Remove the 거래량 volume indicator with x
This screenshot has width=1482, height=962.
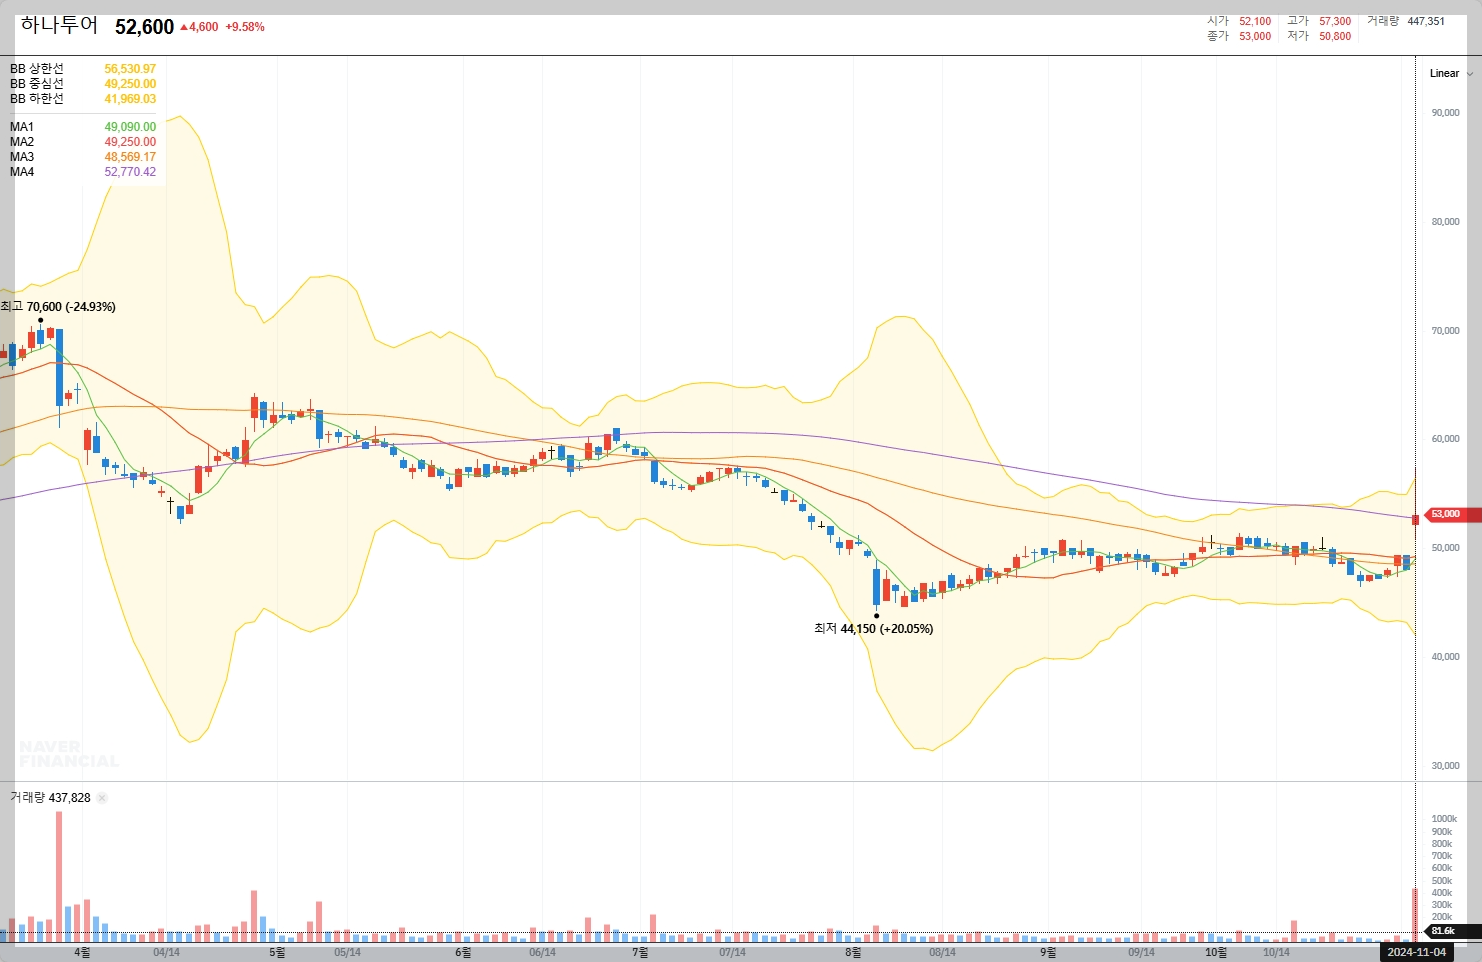pyautogui.click(x=102, y=798)
